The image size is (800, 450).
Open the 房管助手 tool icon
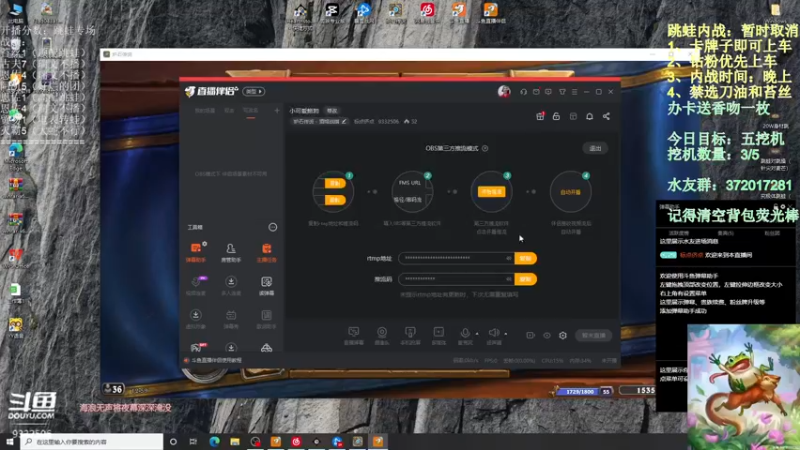pyautogui.click(x=231, y=252)
